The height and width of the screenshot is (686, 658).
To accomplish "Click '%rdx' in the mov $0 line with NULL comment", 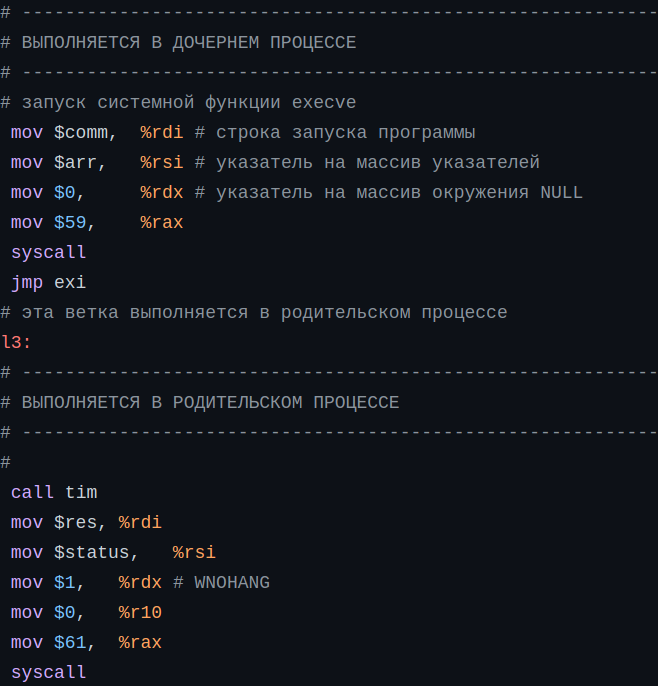I will click(161, 193).
